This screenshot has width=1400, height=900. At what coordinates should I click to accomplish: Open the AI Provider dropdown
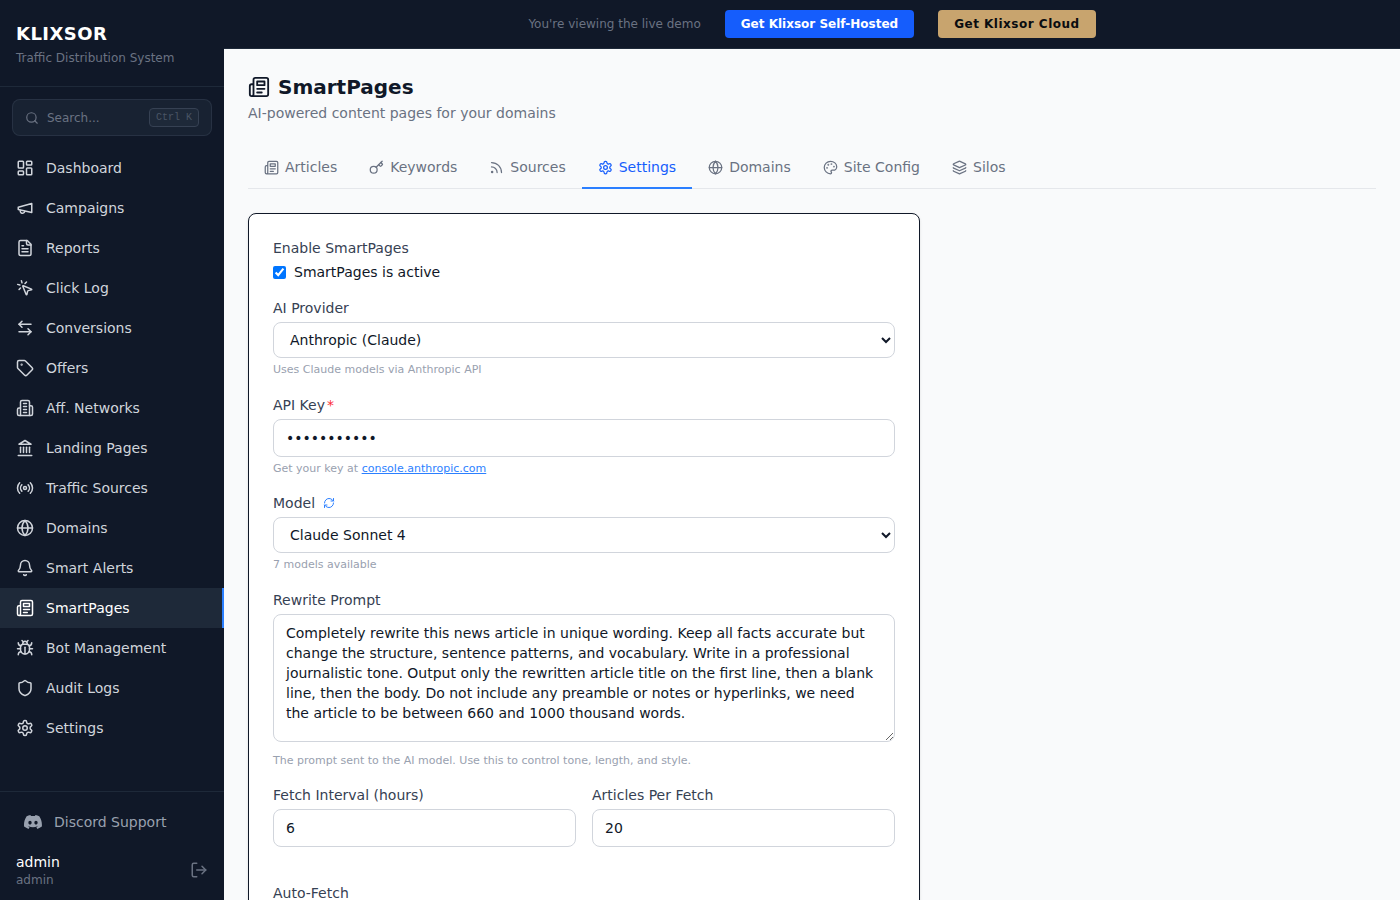coord(583,340)
